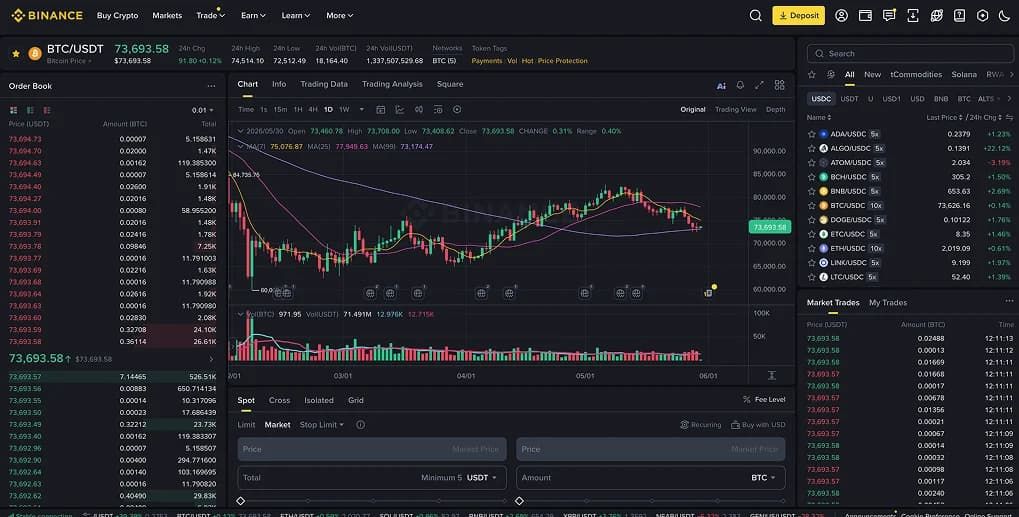Expand the chart to fullscreen
This screenshot has width=1019, height=517.
point(759,85)
